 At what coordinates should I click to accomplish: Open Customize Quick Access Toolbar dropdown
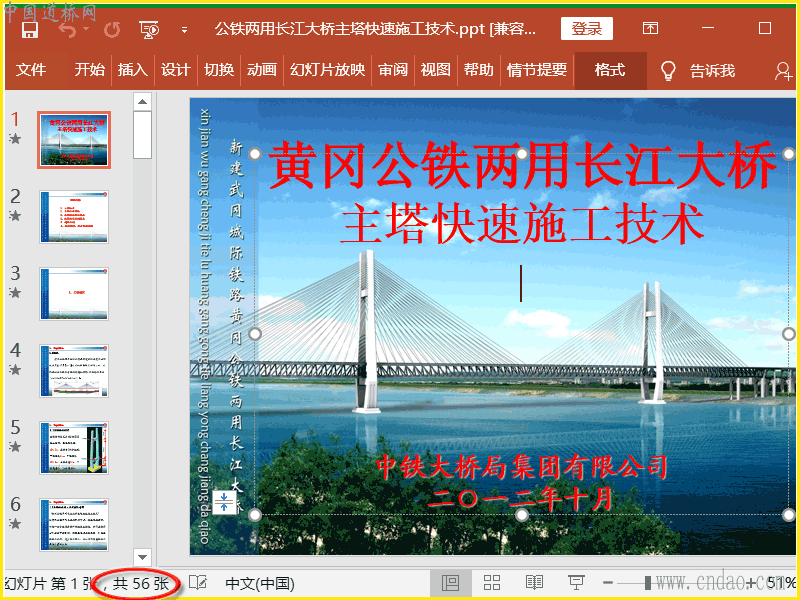coord(184,30)
